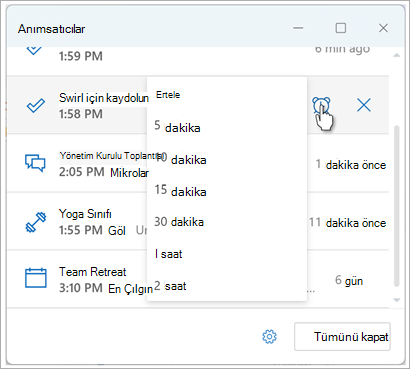Maximize the Anımsatıcılar window

[x=340, y=28]
